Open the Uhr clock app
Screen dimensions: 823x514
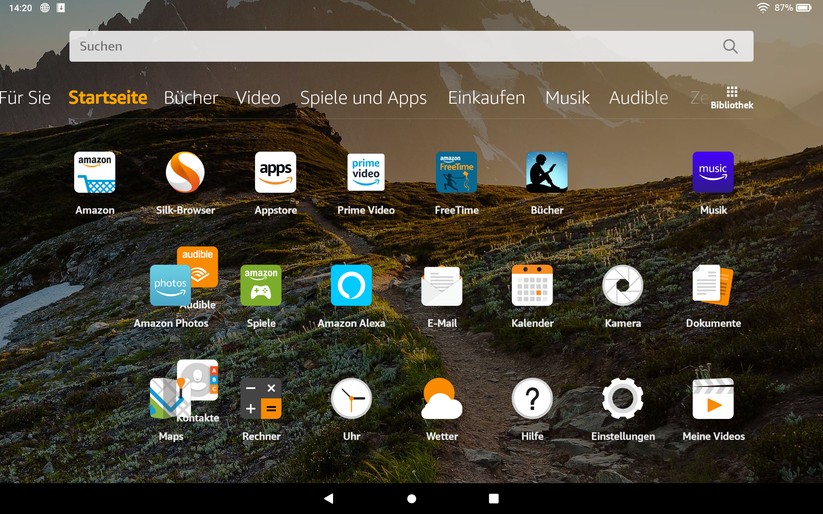coord(351,399)
